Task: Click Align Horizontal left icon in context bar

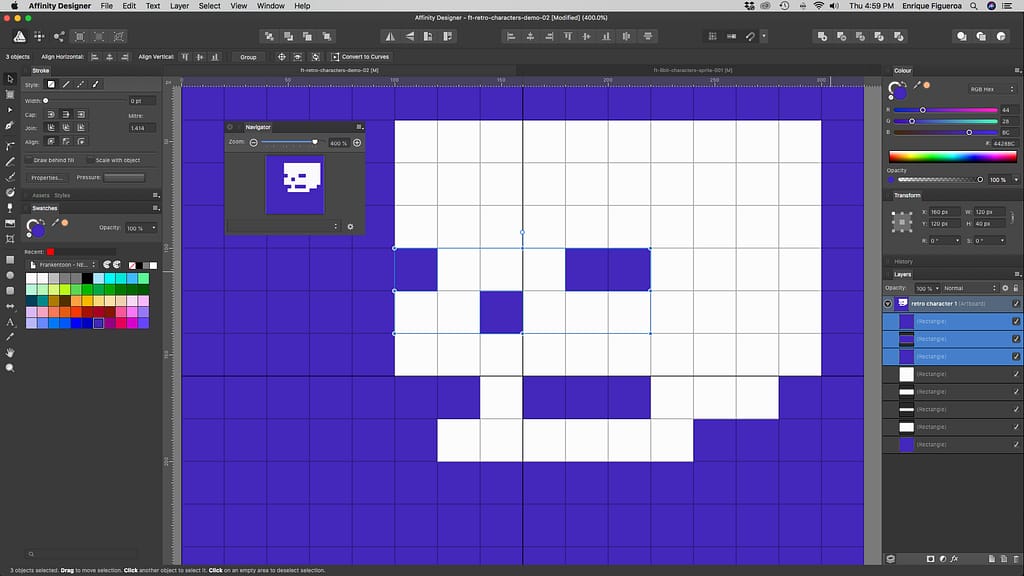Action: [x=95, y=57]
